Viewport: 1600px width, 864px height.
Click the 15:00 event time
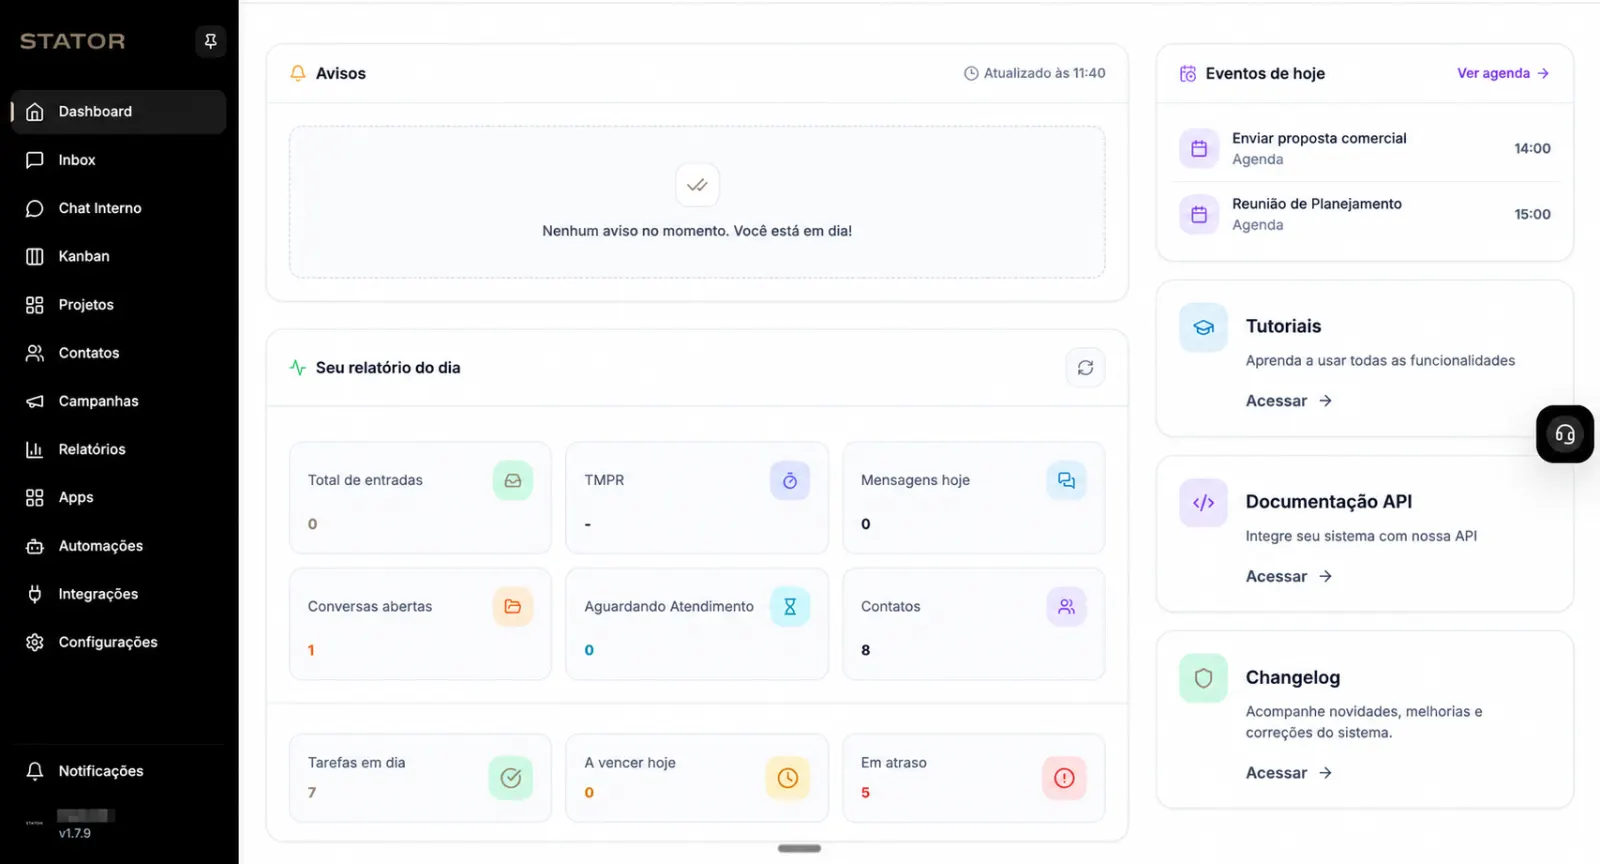point(1532,214)
